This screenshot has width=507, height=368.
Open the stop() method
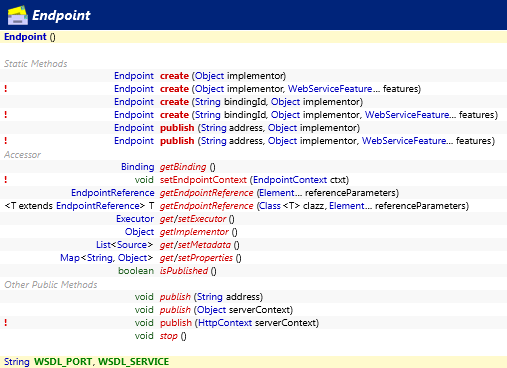(169, 336)
